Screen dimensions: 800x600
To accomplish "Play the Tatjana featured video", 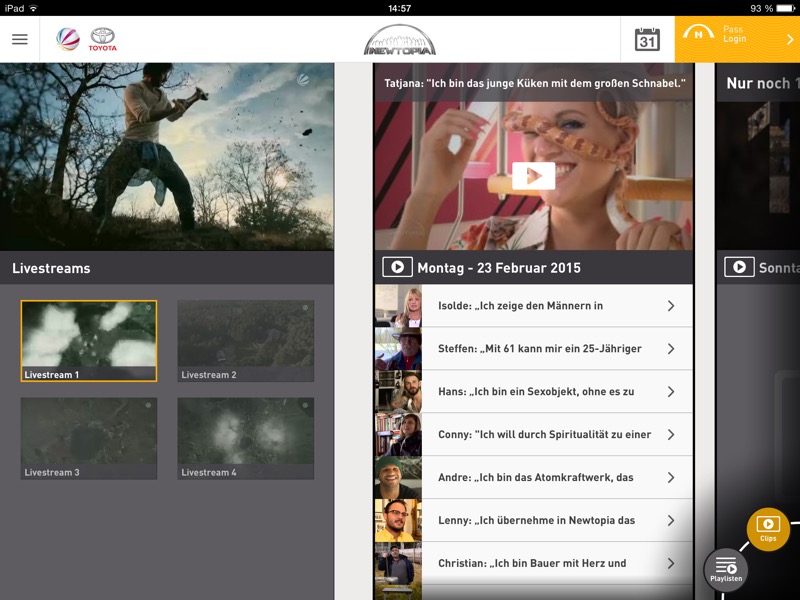I will click(533, 176).
